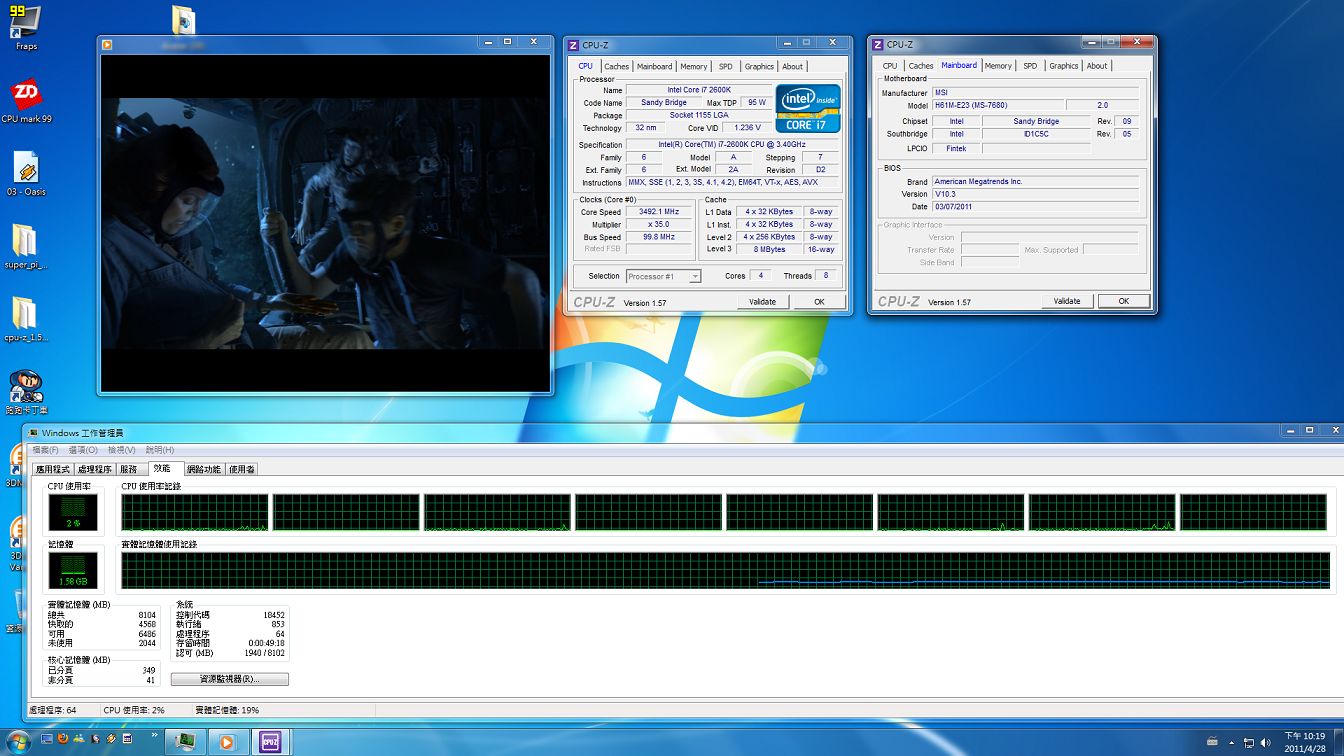Click memory 1.58 GB meter graph
Viewport: 1344px width, 756px height.
coord(74,570)
